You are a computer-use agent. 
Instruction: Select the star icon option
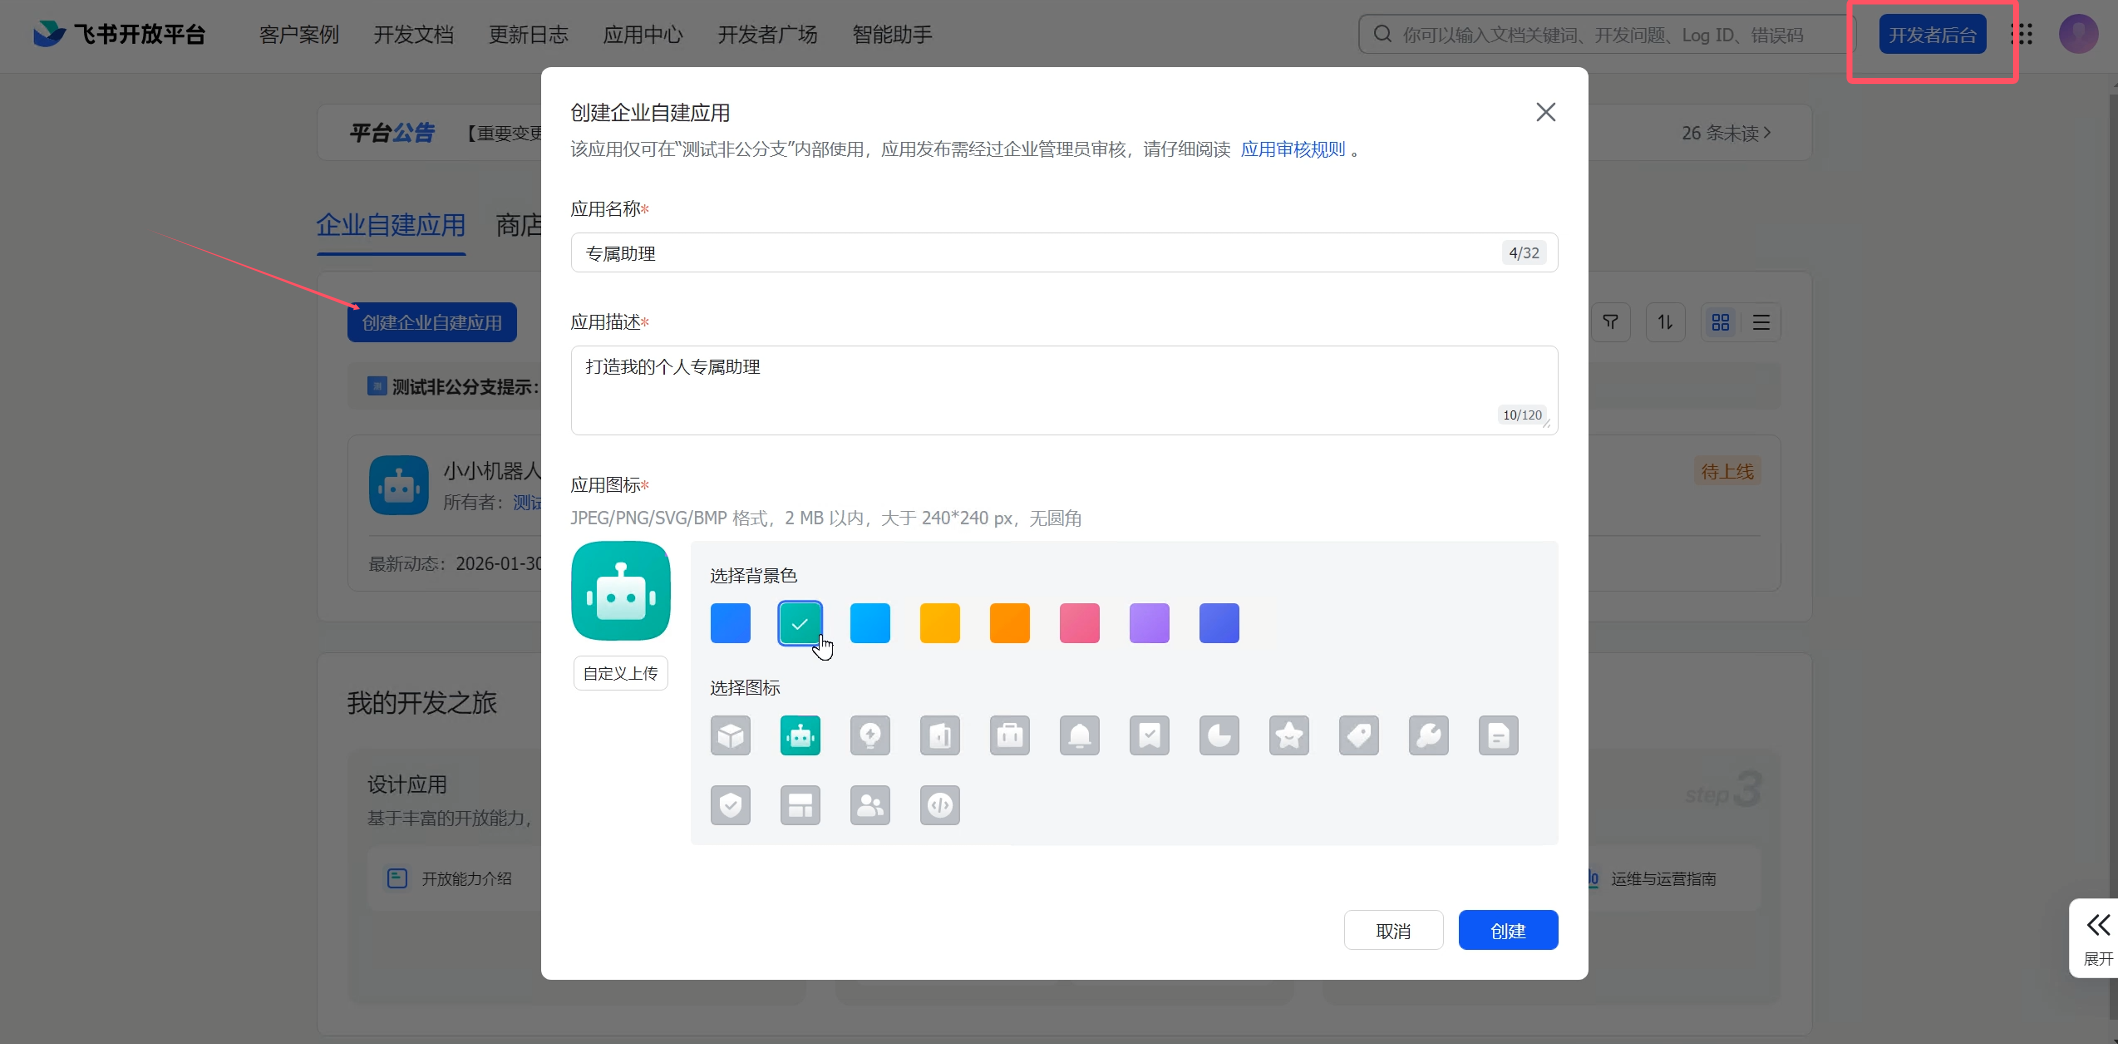click(x=1289, y=735)
